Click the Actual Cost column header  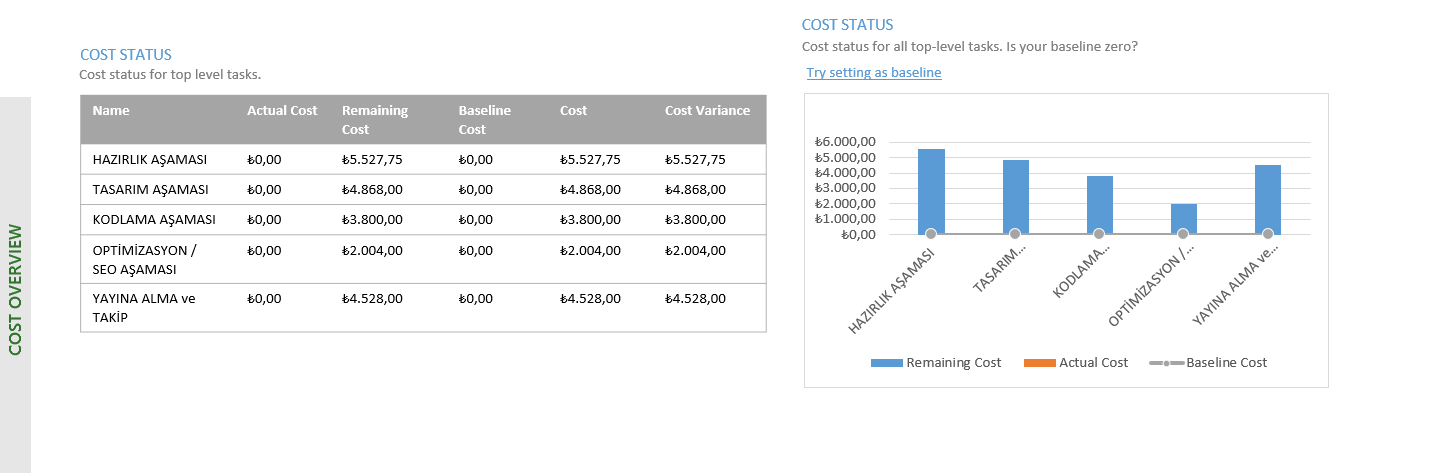[x=282, y=111]
